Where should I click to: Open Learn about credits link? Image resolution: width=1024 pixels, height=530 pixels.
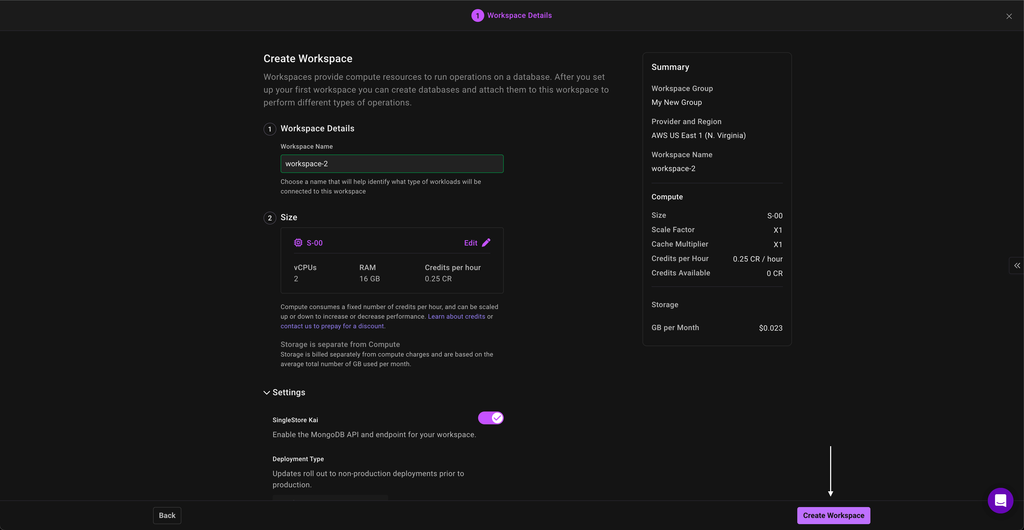click(456, 317)
